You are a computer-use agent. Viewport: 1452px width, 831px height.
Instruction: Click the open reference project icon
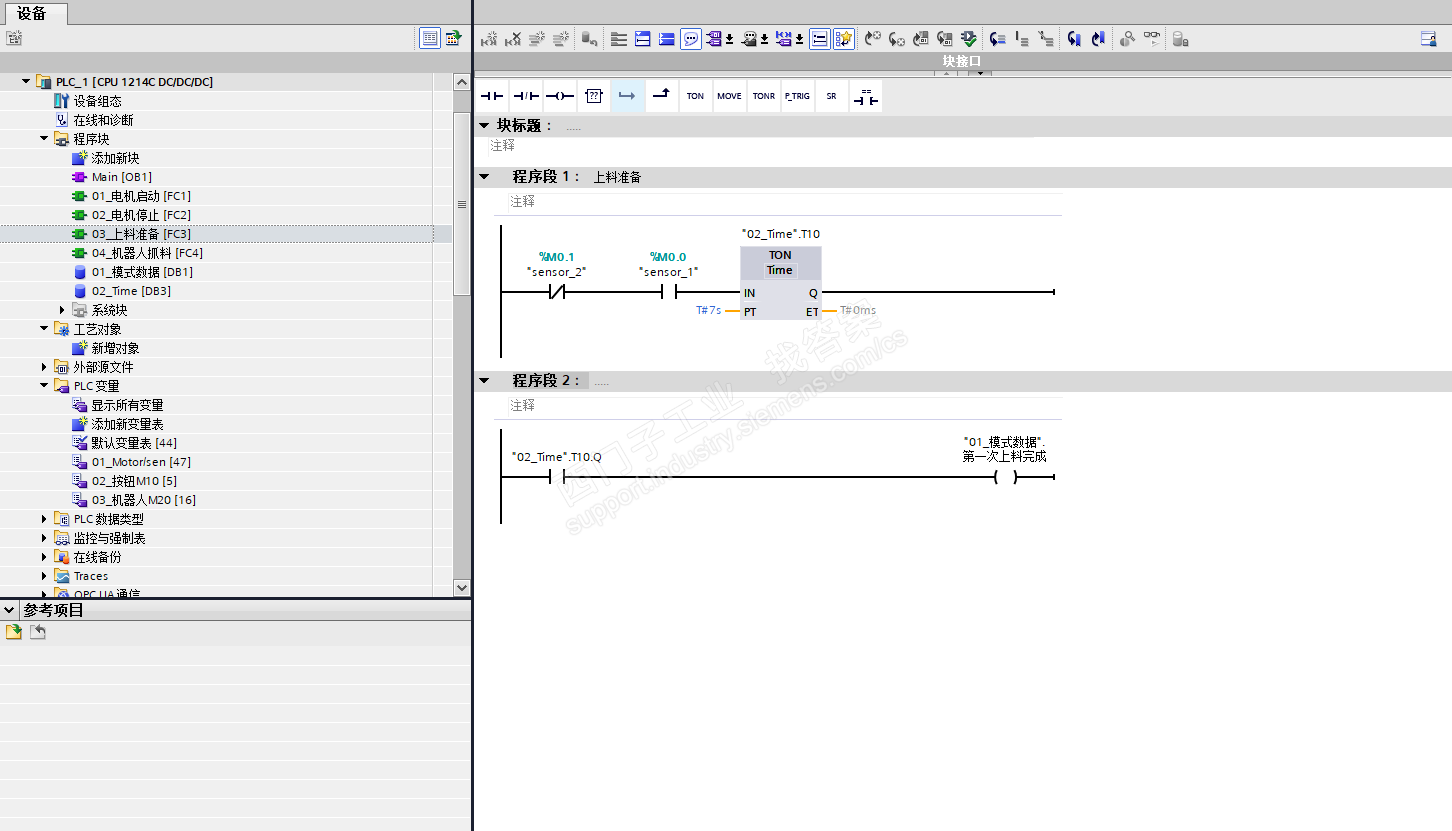click(14, 632)
